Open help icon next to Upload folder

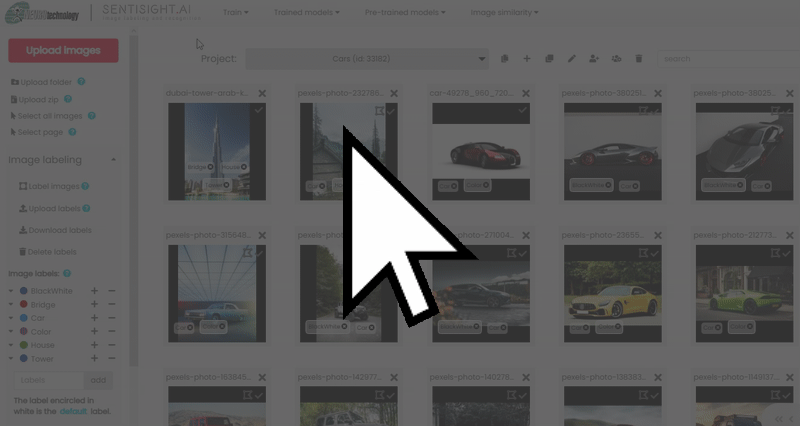[81, 82]
